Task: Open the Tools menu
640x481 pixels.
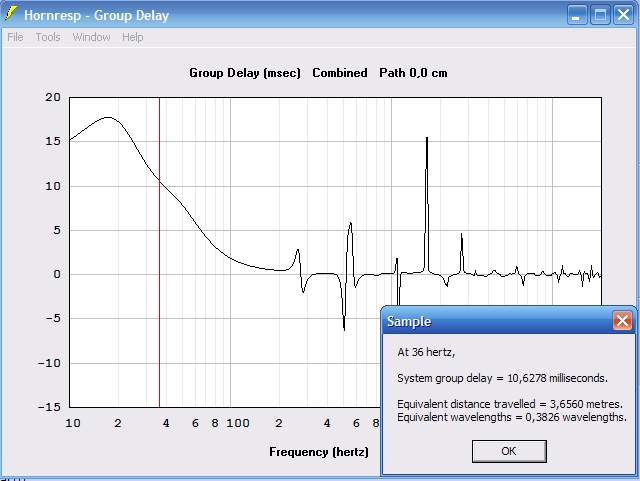Action: [x=48, y=37]
